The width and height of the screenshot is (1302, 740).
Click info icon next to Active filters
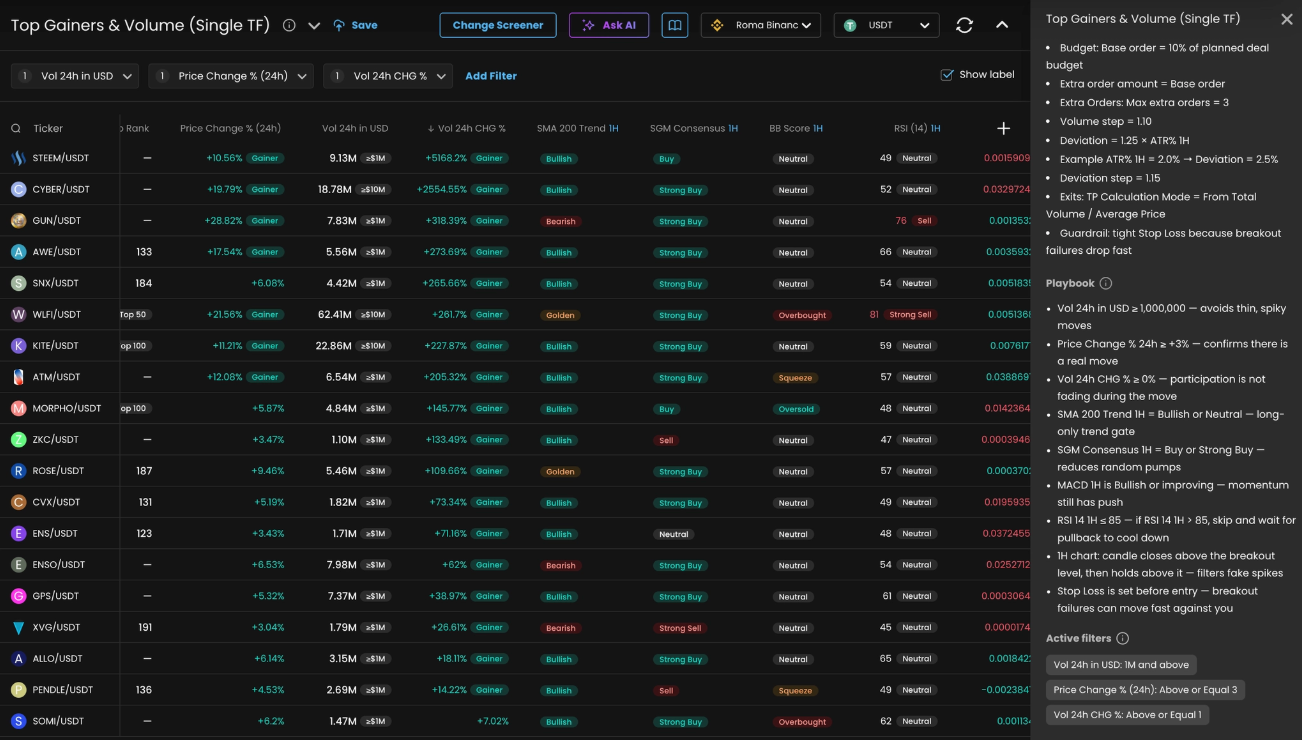point(1122,638)
